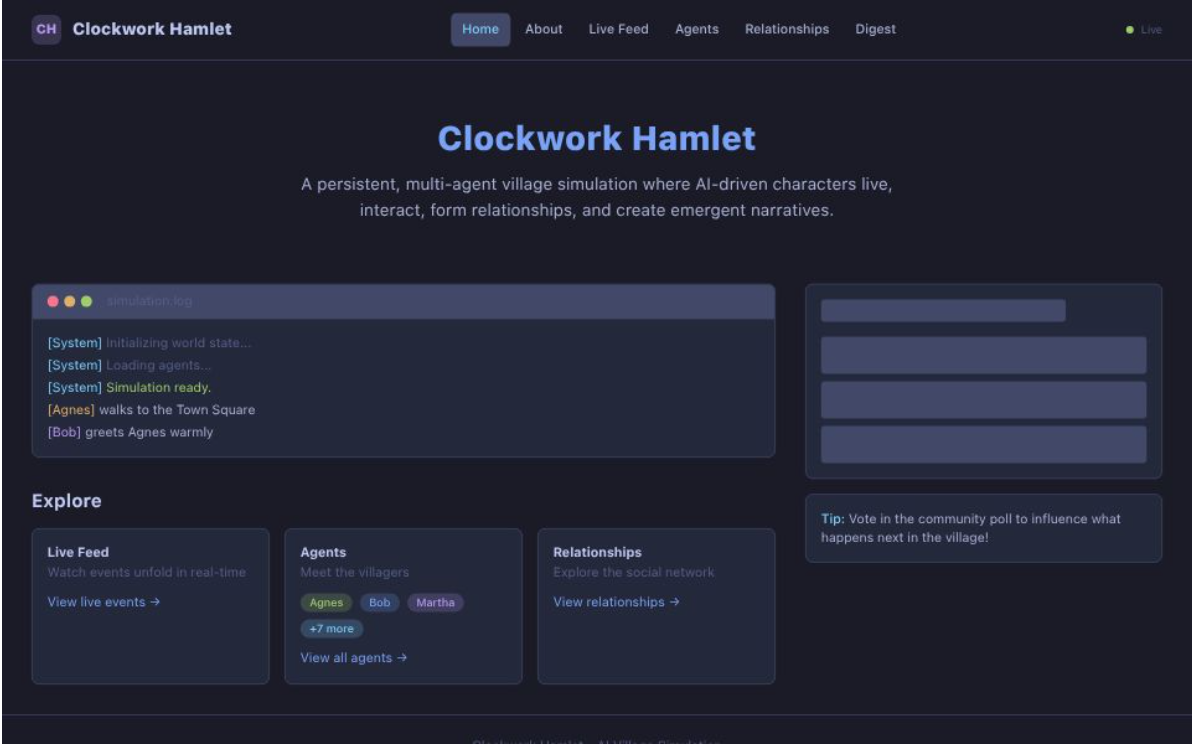
Task: Expand the +7 more agents tag
Action: (331, 629)
